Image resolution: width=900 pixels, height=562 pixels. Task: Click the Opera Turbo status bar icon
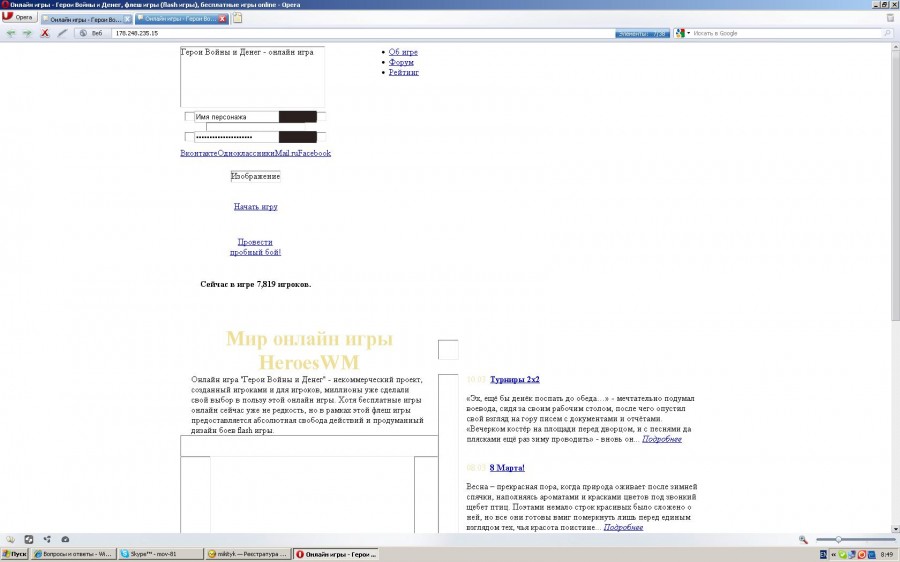click(65, 540)
